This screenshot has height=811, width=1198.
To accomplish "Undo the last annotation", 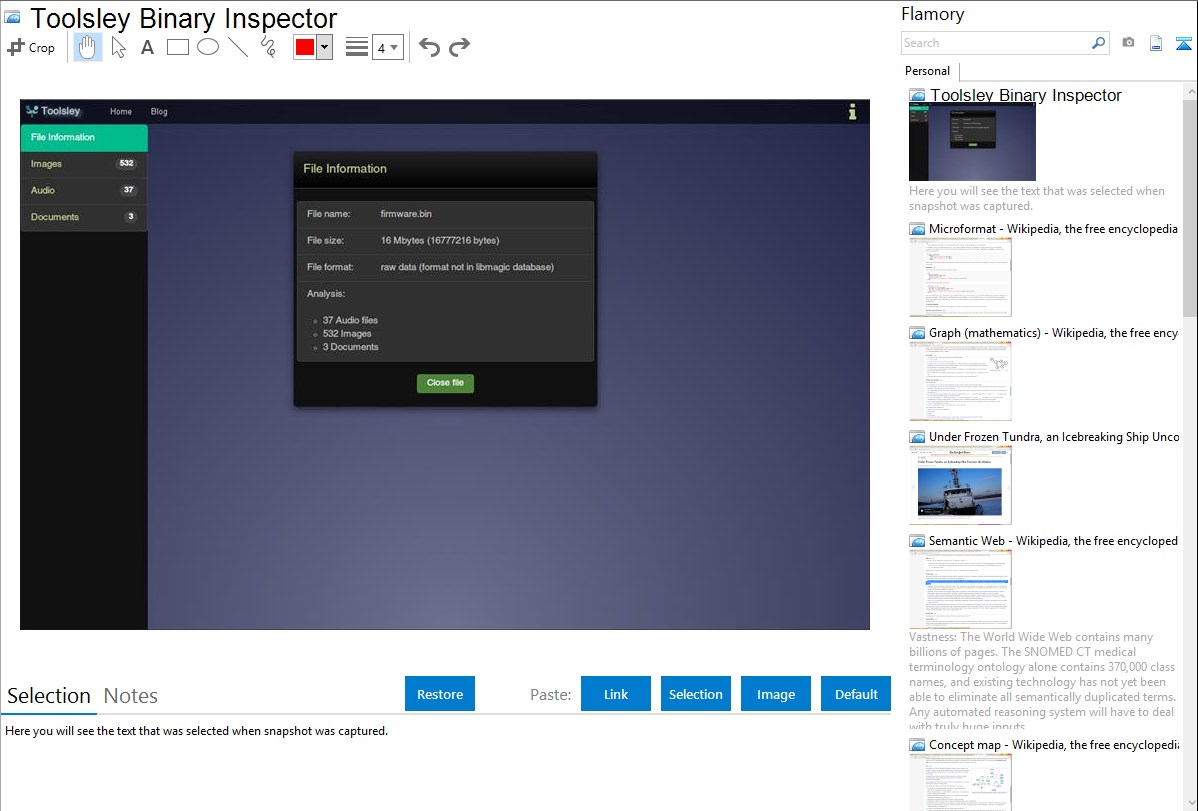I will [429, 47].
